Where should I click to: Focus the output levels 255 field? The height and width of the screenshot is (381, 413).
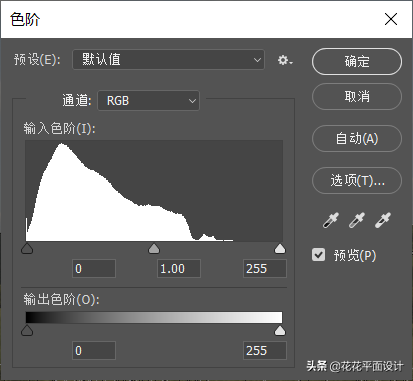[x=265, y=351]
